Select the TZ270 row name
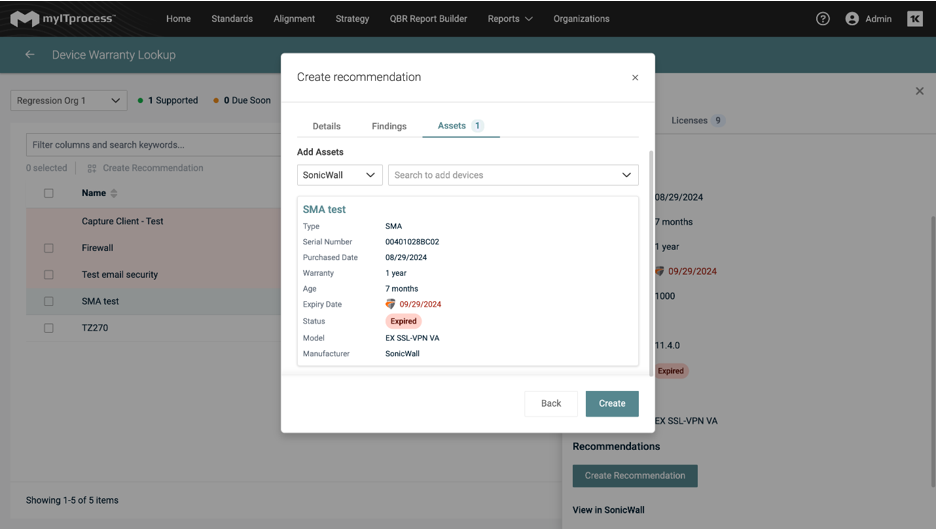Image resolution: width=937 pixels, height=531 pixels. pos(95,328)
